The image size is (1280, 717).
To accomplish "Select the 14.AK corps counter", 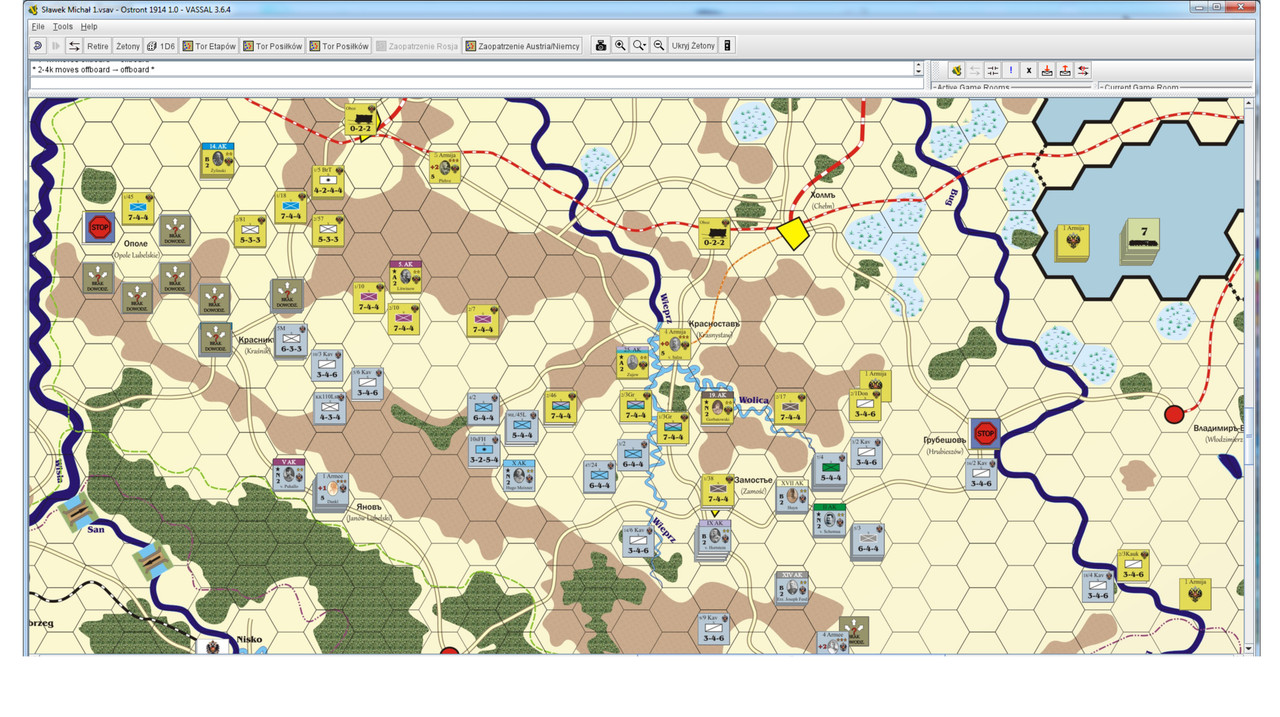I will 217,160.
